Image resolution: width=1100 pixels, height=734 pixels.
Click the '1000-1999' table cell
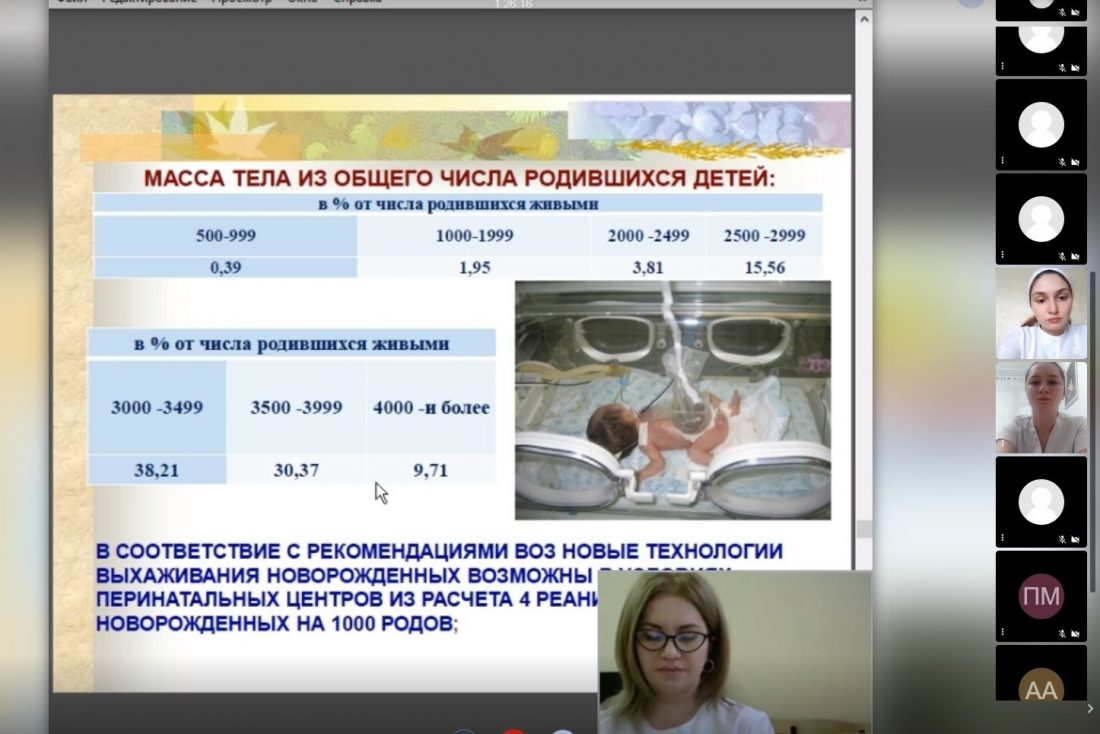point(474,236)
